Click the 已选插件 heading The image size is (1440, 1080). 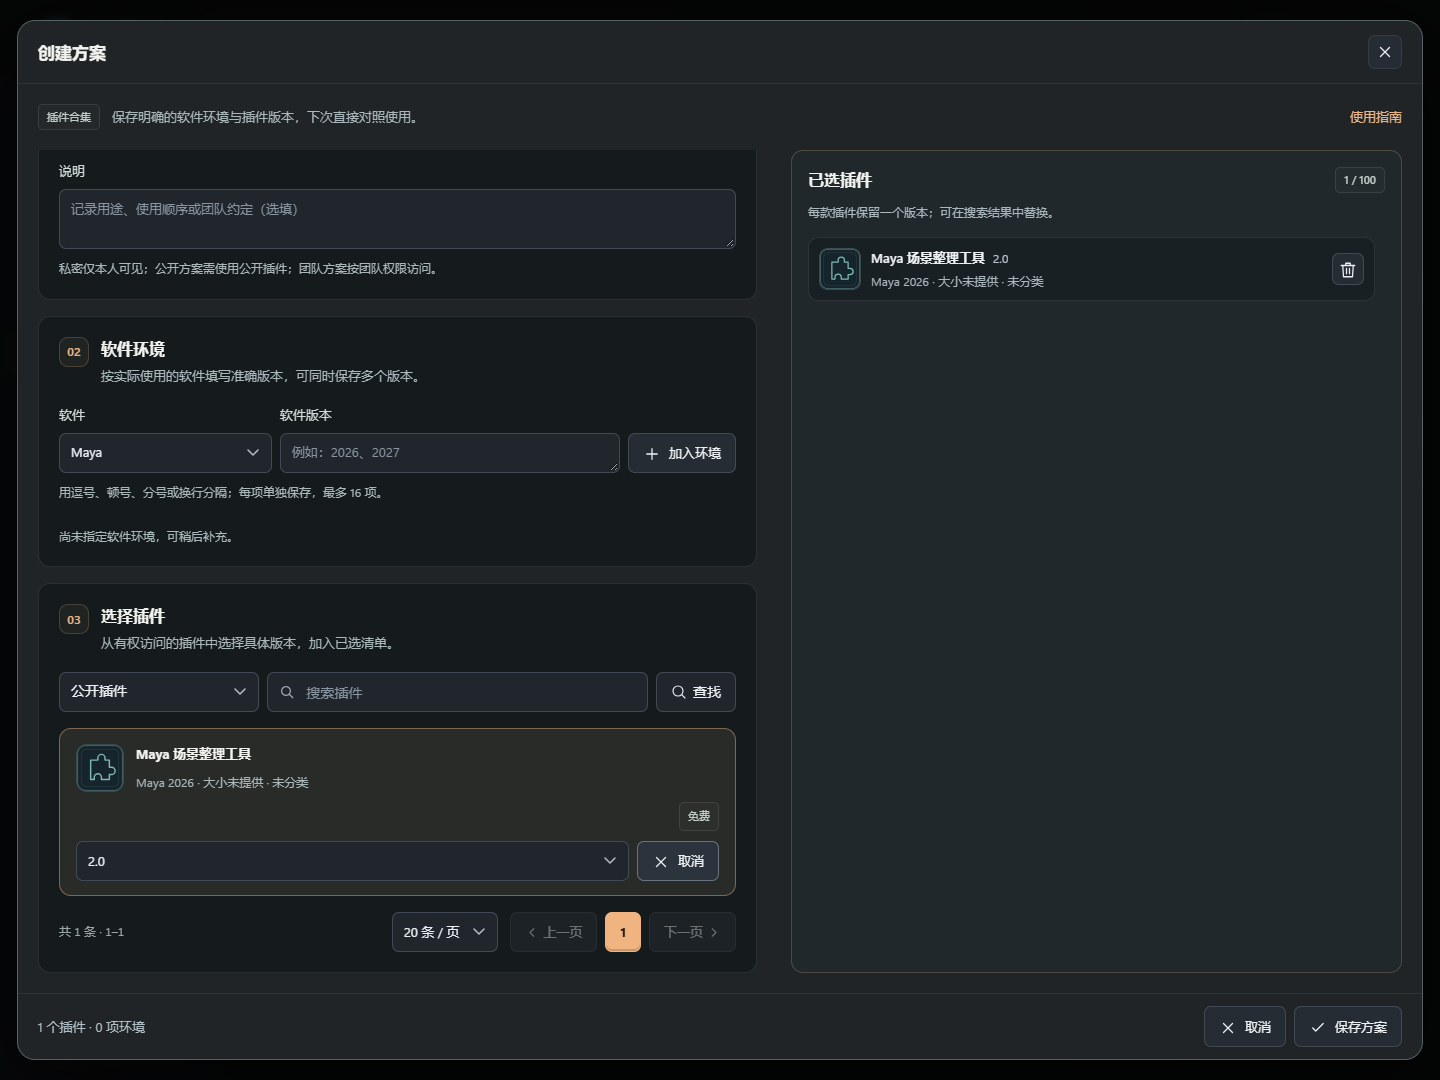tap(840, 180)
